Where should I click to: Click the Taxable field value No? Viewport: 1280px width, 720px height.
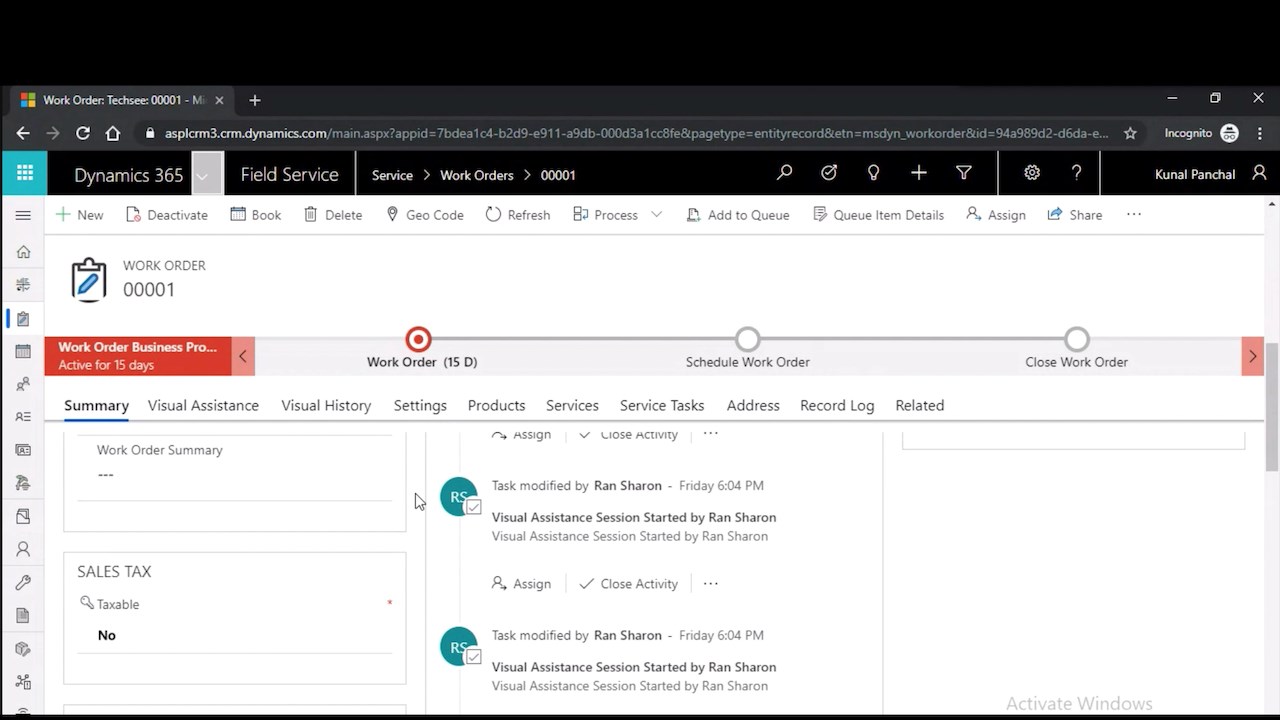pyautogui.click(x=107, y=635)
